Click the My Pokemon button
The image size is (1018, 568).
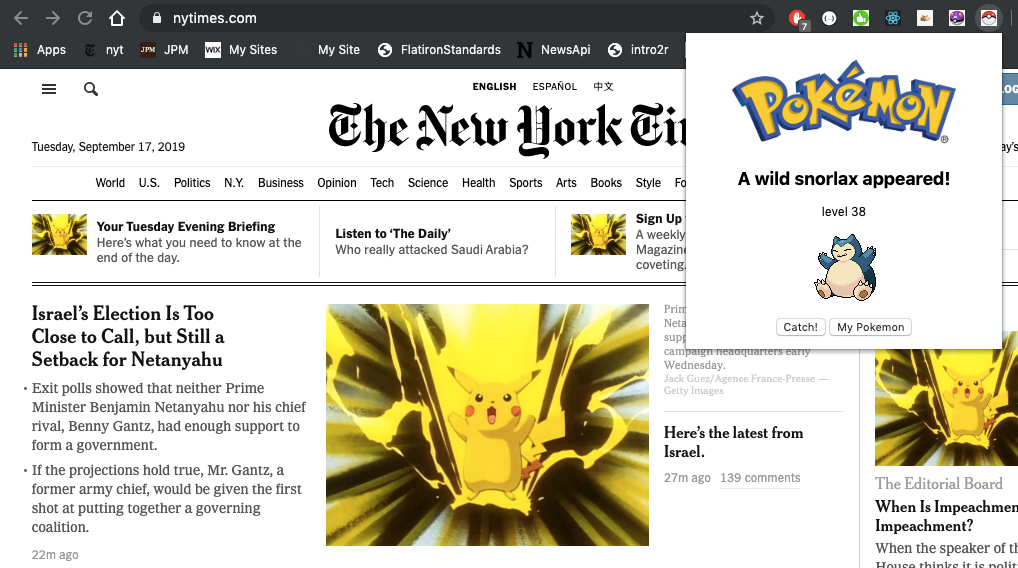(871, 327)
